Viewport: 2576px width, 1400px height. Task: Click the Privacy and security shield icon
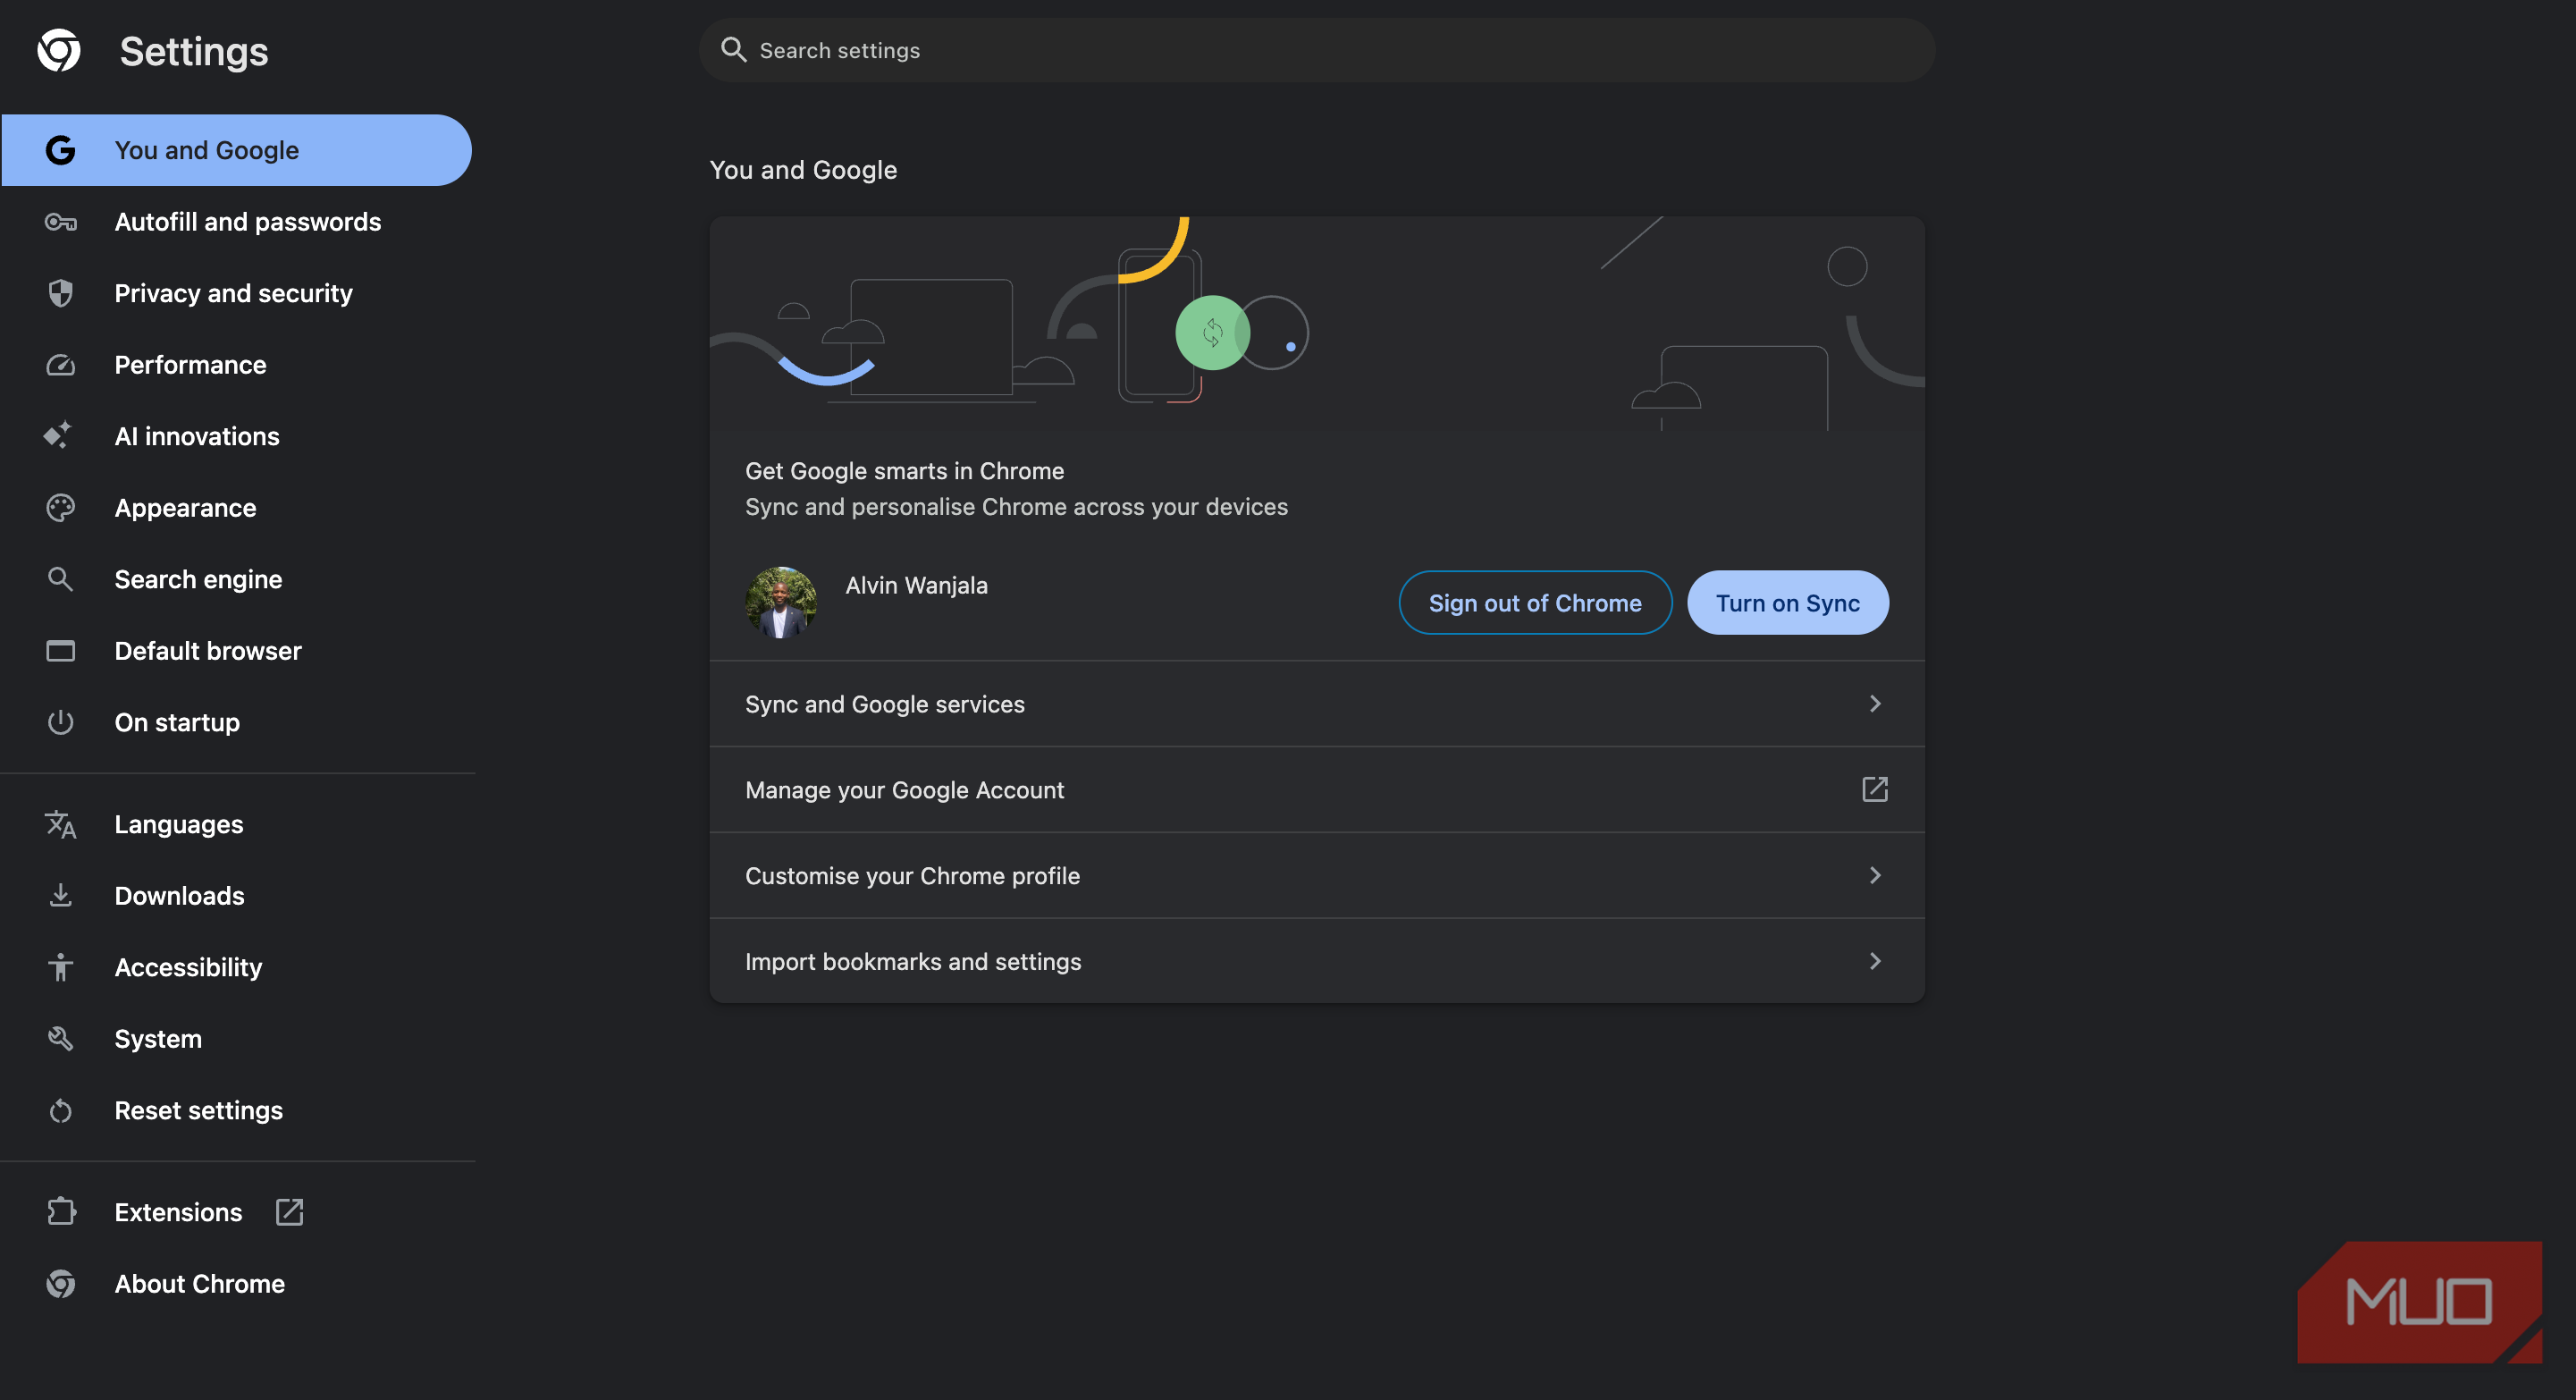60,293
